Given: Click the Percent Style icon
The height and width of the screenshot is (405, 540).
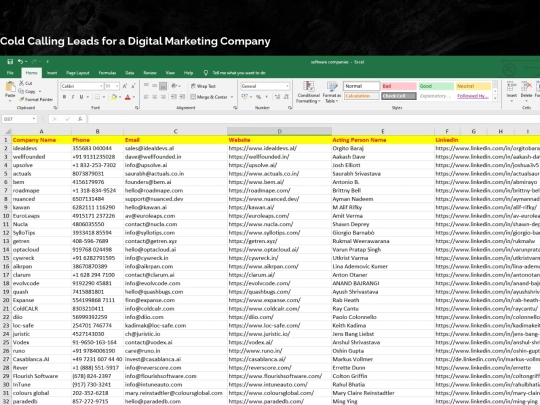Looking at the screenshot, I should click(258, 97).
